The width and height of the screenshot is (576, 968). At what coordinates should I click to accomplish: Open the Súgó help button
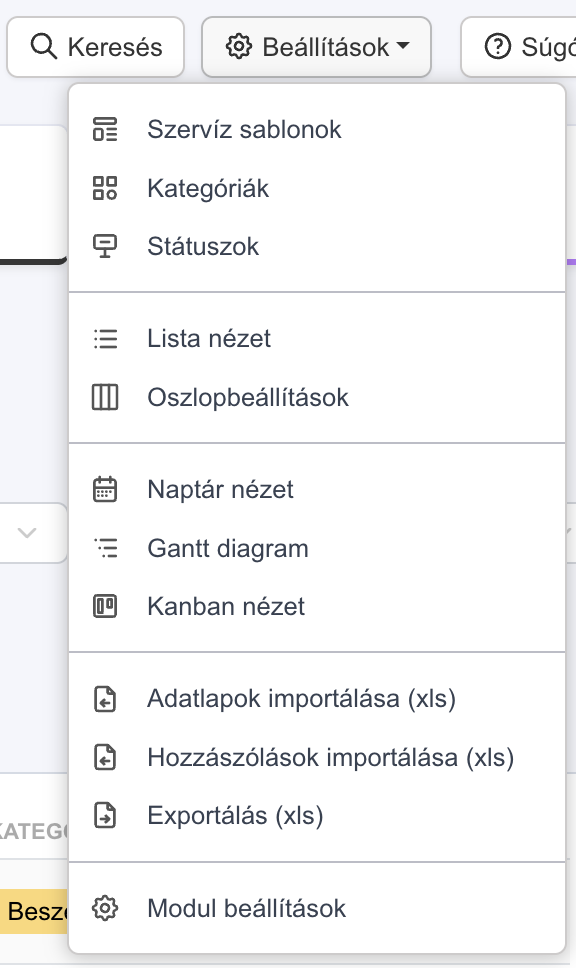click(x=519, y=47)
